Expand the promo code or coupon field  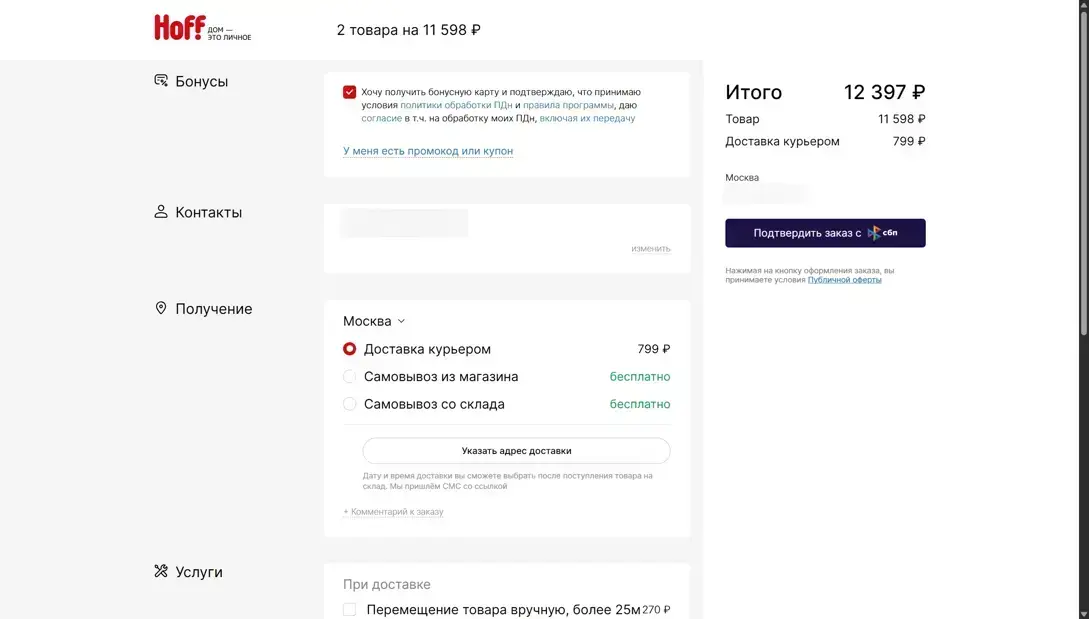428,151
